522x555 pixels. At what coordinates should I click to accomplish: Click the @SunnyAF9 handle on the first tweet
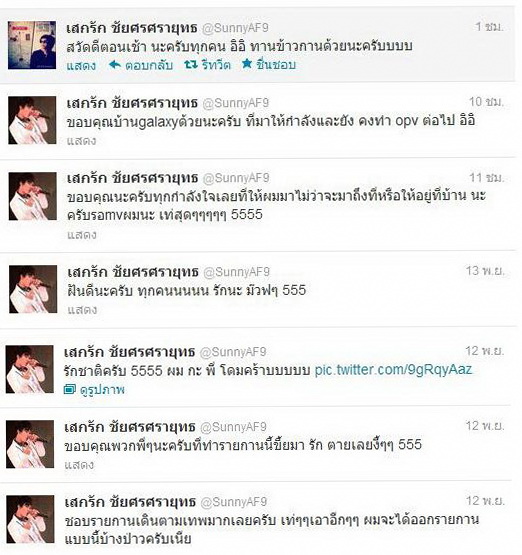[x=235, y=28]
